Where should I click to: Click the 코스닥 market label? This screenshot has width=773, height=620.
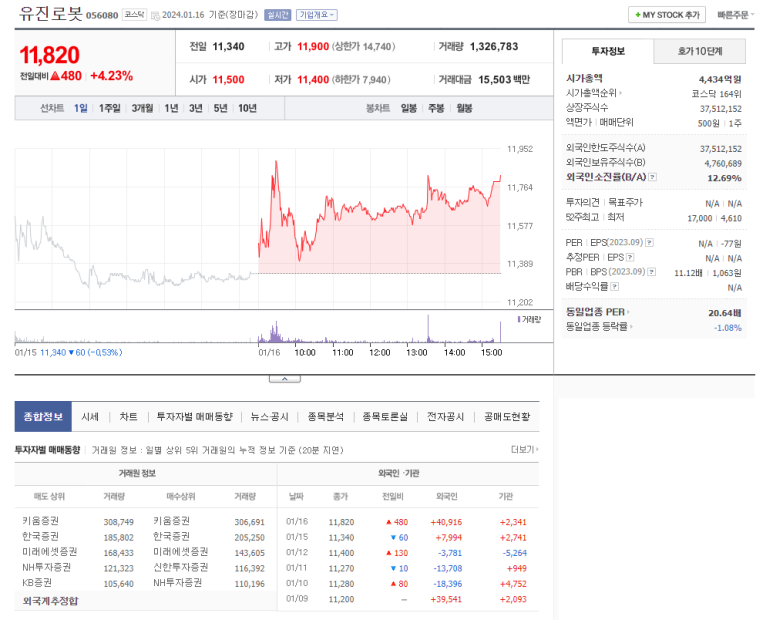point(134,15)
